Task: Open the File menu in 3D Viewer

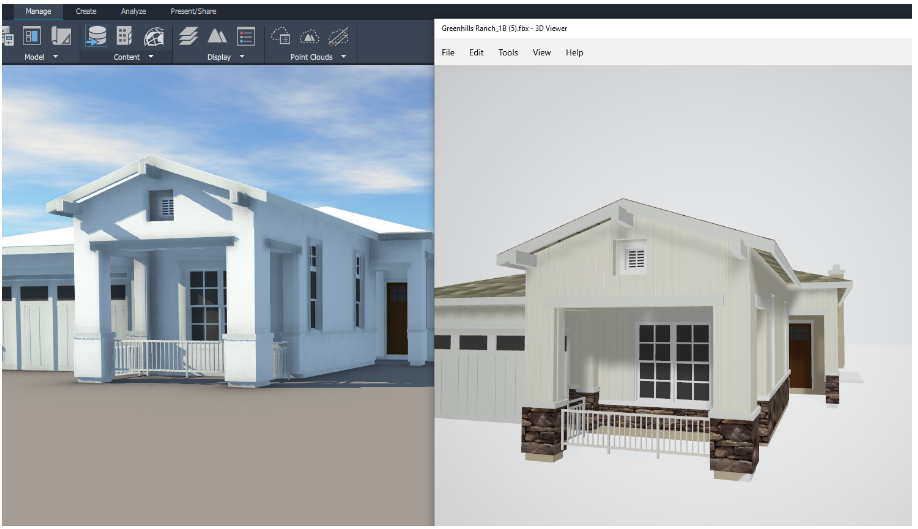Action: 448,53
